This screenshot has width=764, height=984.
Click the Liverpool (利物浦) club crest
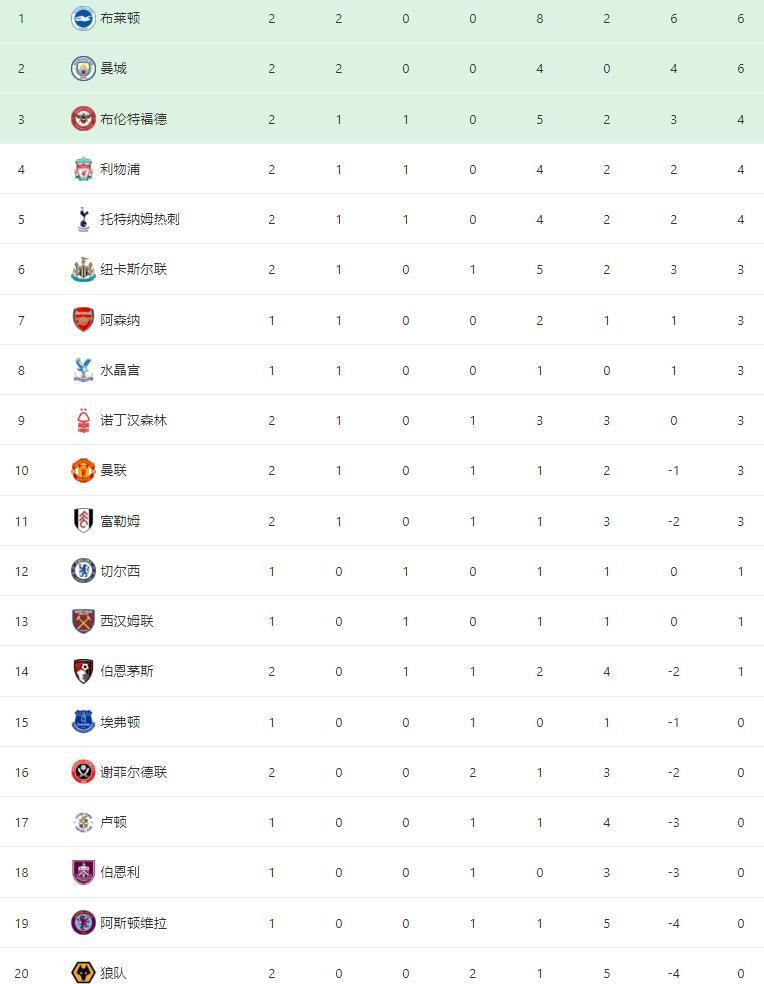83,169
